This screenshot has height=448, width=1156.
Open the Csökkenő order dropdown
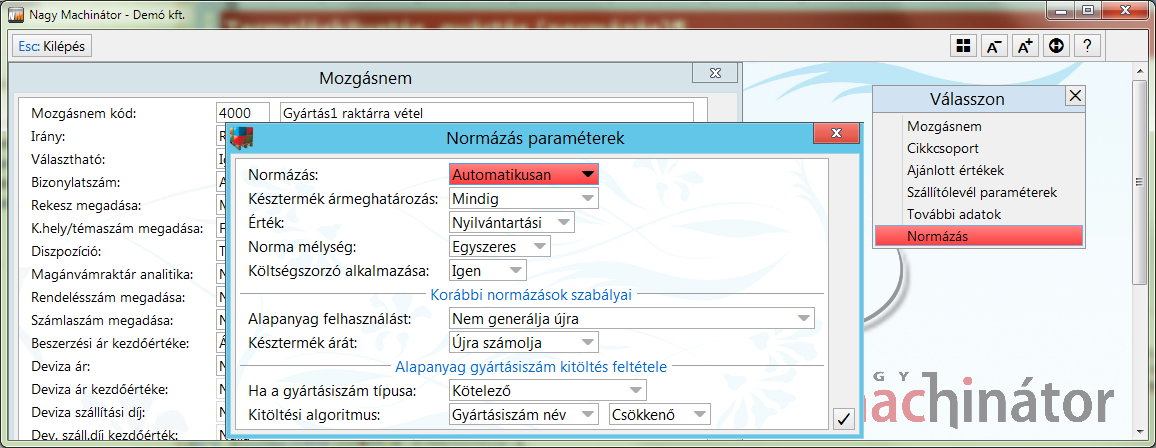coord(660,414)
